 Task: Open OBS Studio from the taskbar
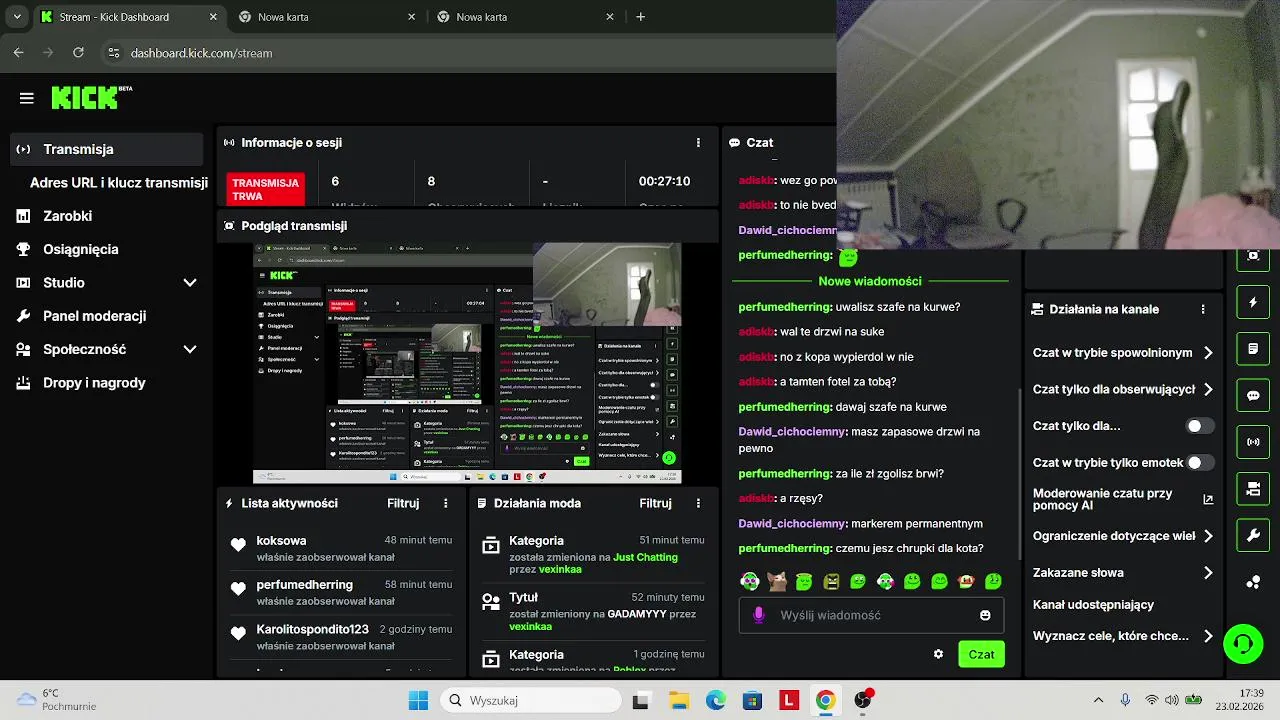863,700
